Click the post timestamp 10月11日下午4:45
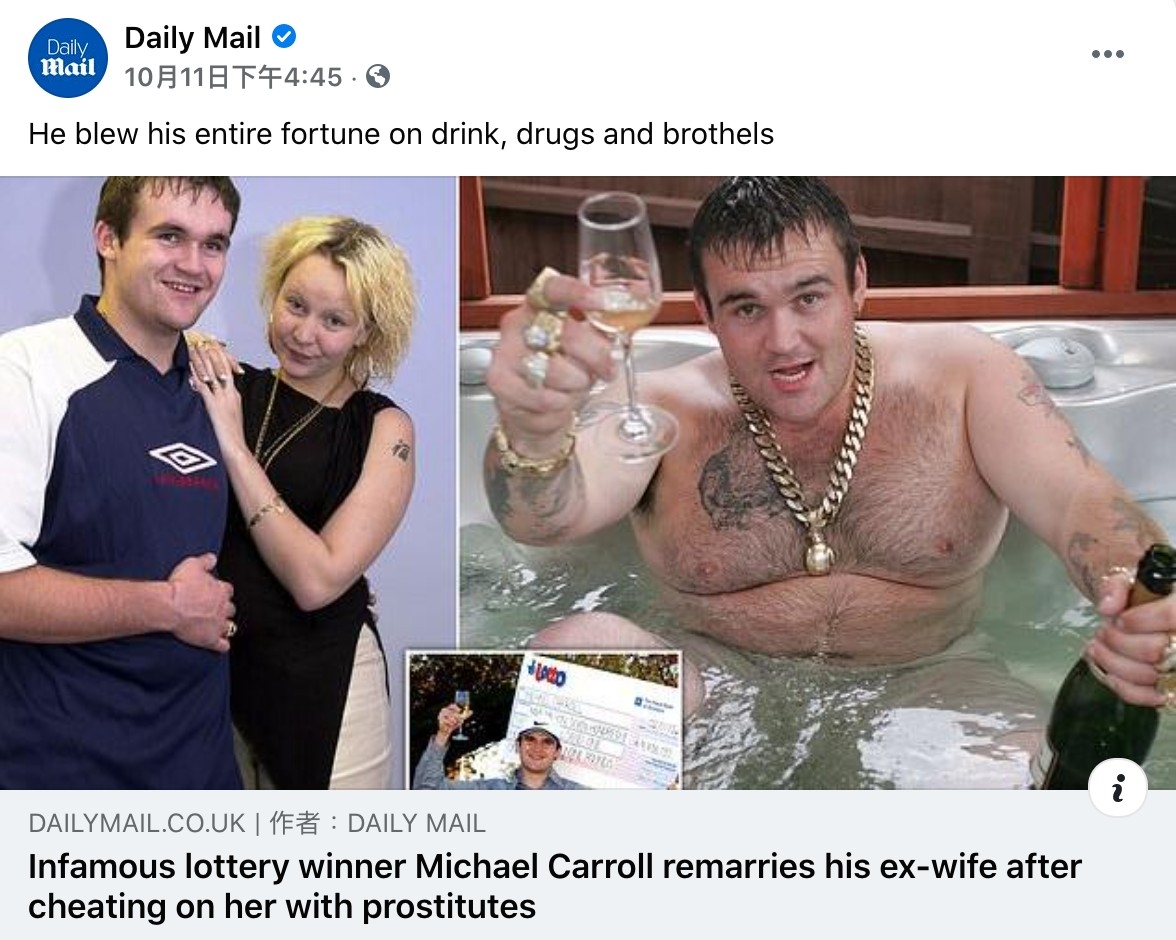 pyautogui.click(x=232, y=77)
